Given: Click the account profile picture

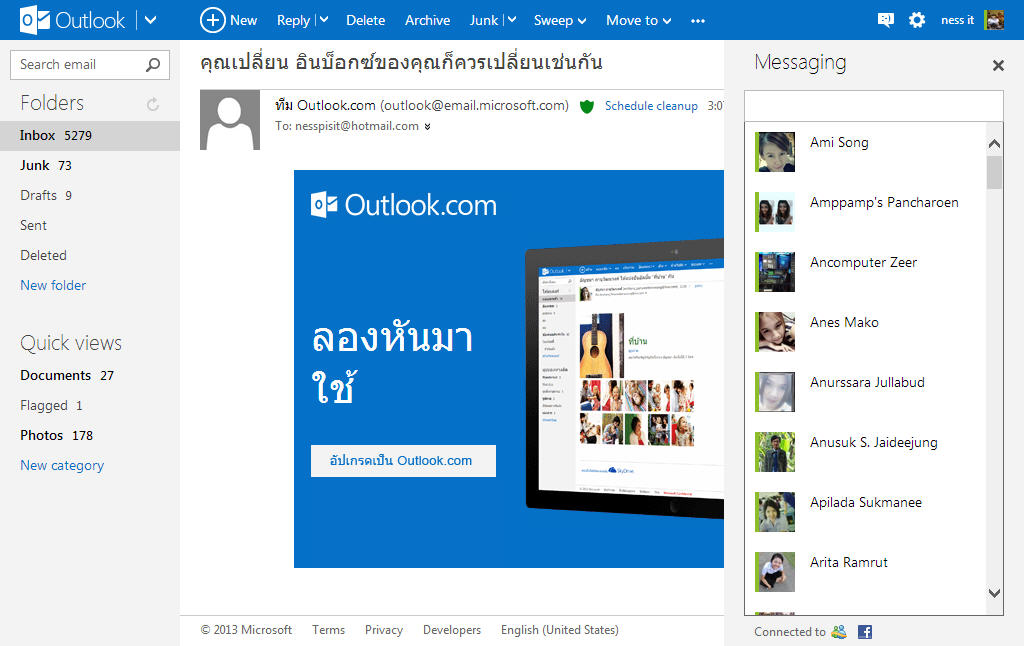Looking at the screenshot, I should pos(994,20).
